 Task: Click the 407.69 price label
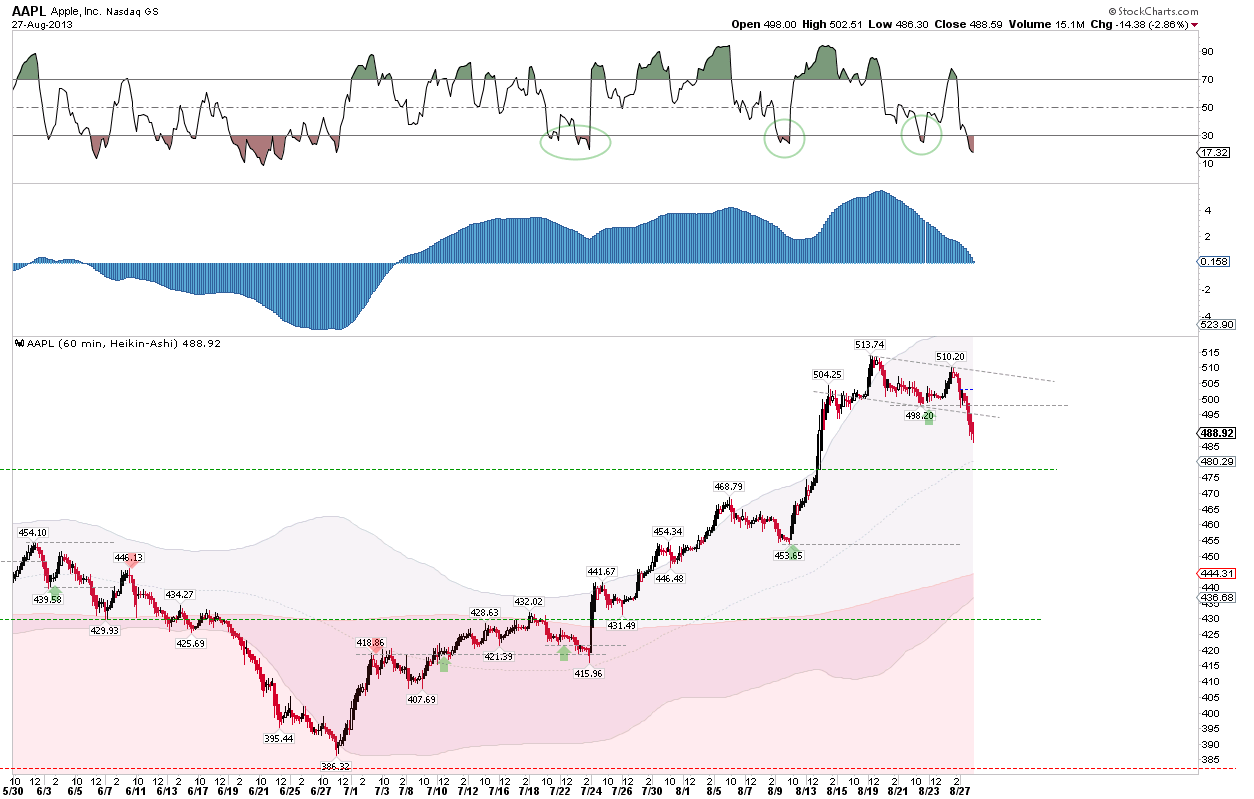tap(421, 699)
